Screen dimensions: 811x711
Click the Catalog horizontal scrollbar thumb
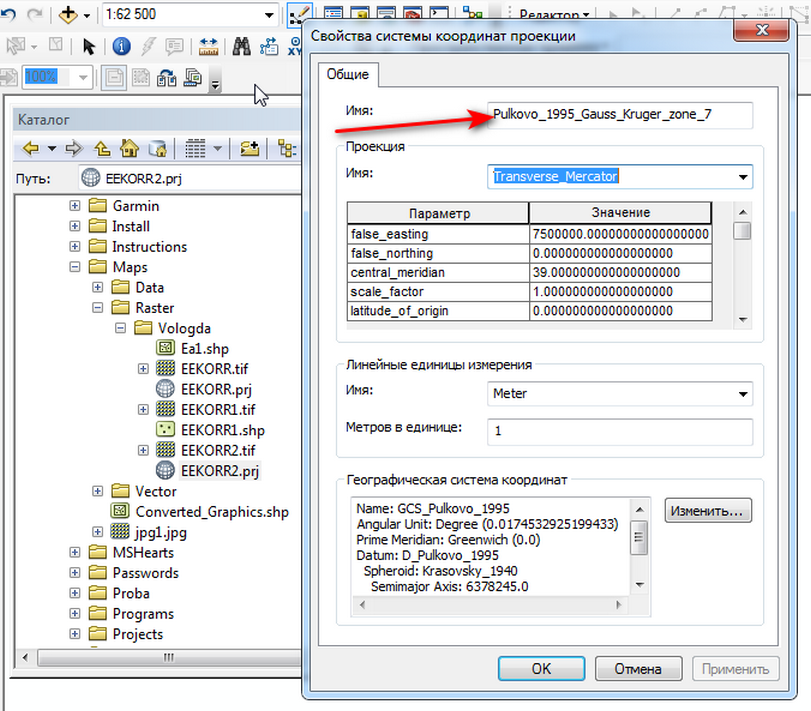pos(169,658)
